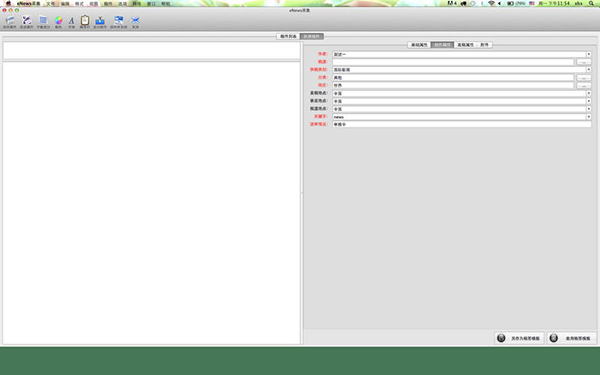Expand the 关键字 dropdown arrow with 'news'
Screen dimensions: 600x375
coord(589,117)
